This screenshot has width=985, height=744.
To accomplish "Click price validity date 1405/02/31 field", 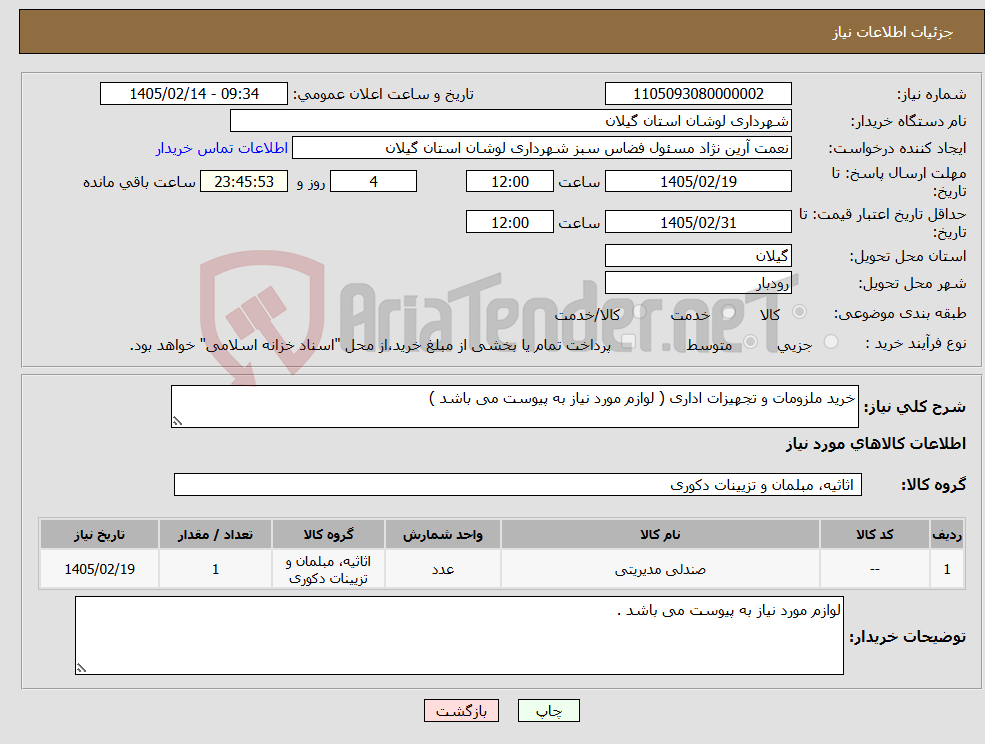I will tap(698, 222).
